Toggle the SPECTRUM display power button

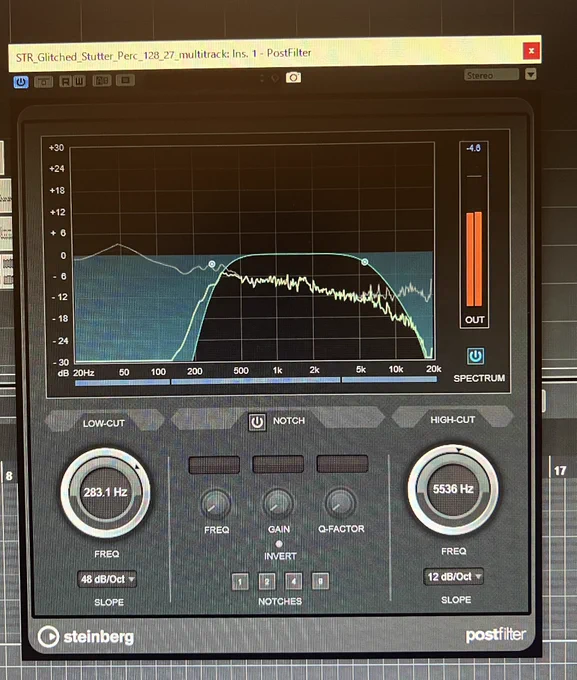(475, 356)
